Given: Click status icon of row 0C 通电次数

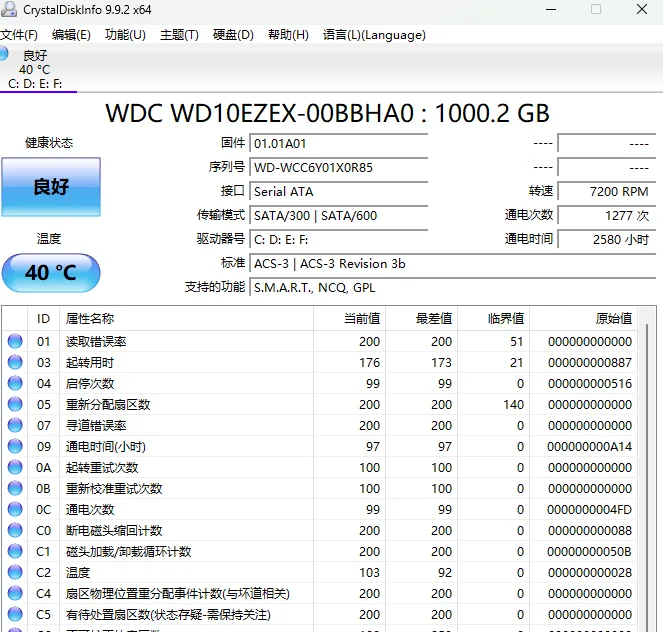Looking at the screenshot, I should click(15, 509).
